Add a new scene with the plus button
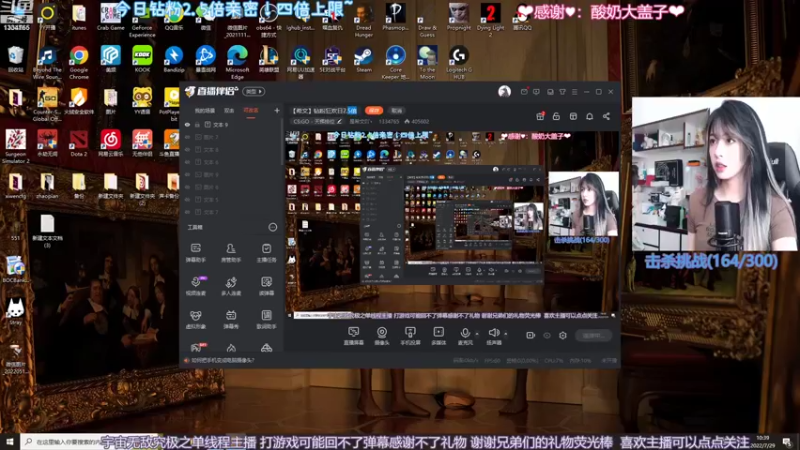The width and height of the screenshot is (800, 450). 277,111
